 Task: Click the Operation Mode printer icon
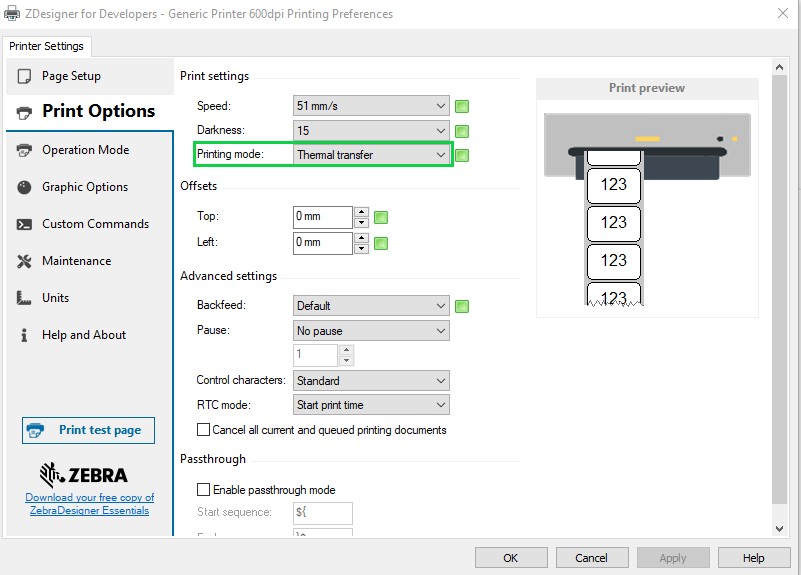tap(24, 150)
